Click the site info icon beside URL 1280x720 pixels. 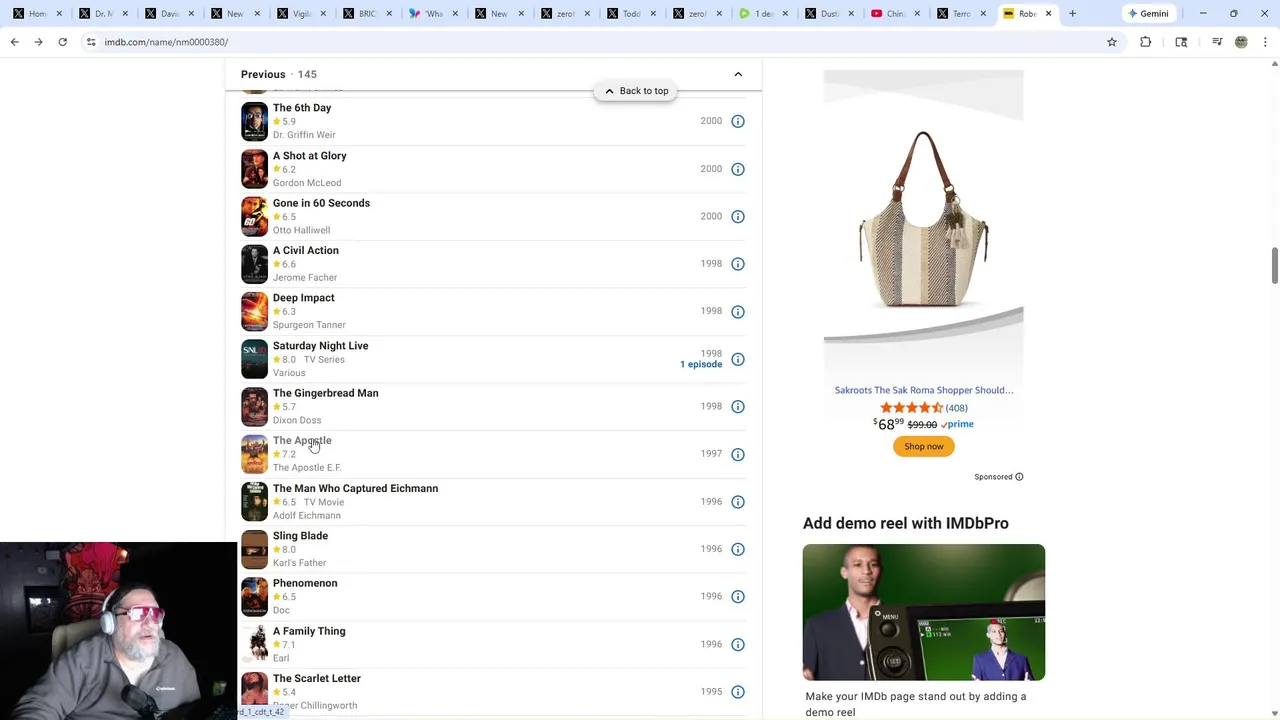pyautogui.click(x=91, y=42)
